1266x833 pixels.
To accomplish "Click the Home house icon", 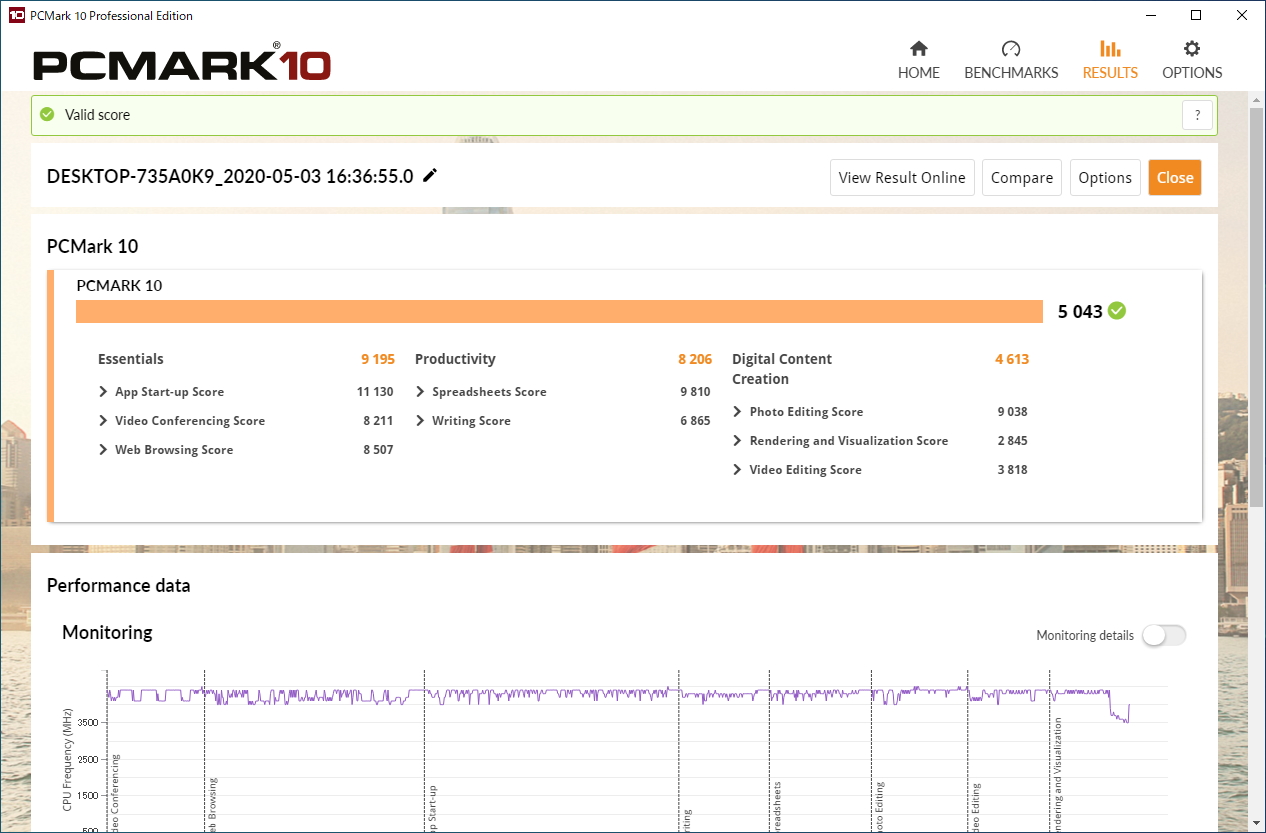I will coord(918,49).
